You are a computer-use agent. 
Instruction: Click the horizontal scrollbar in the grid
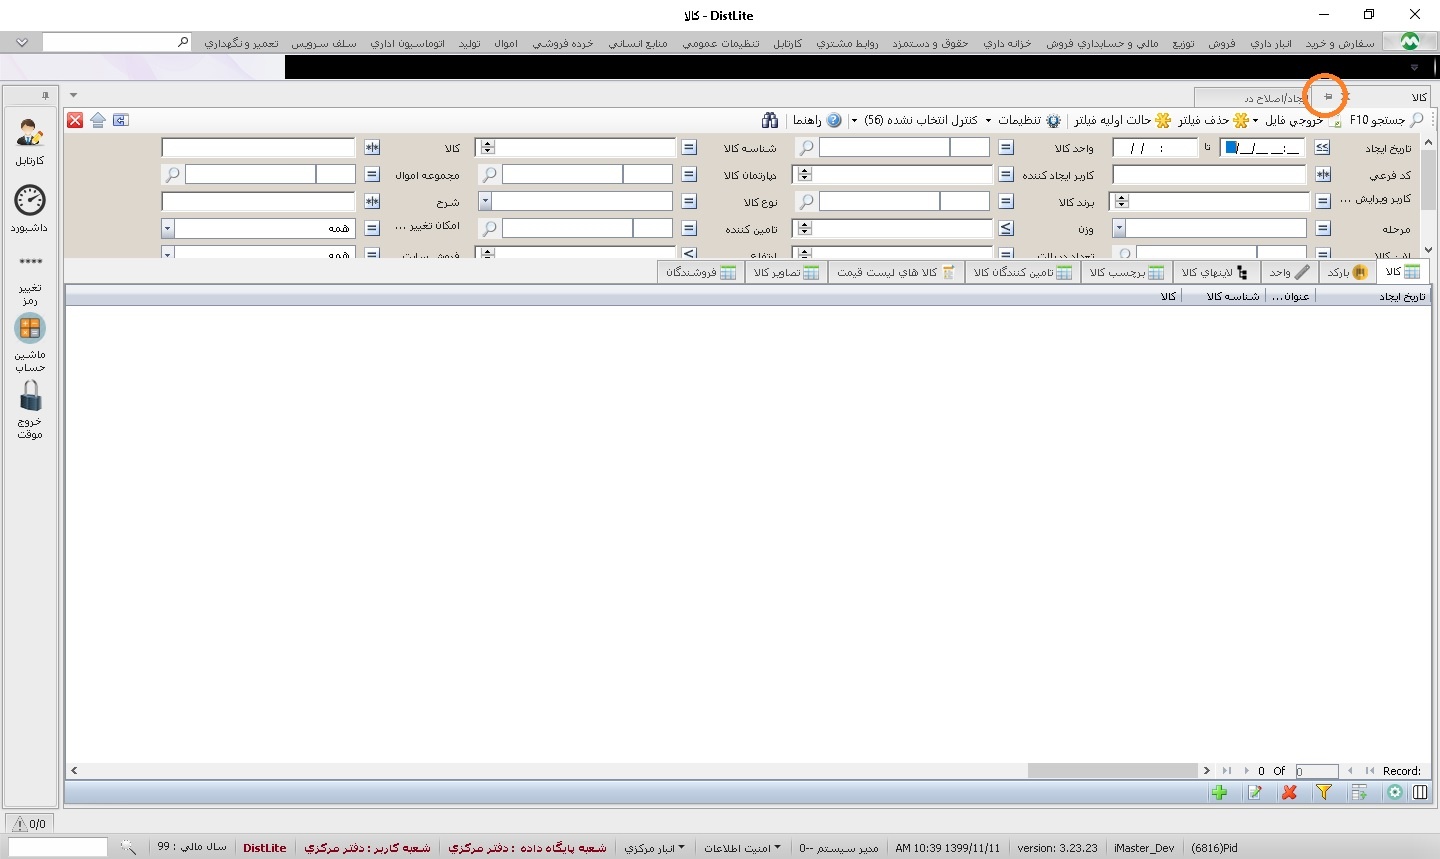[1112, 771]
